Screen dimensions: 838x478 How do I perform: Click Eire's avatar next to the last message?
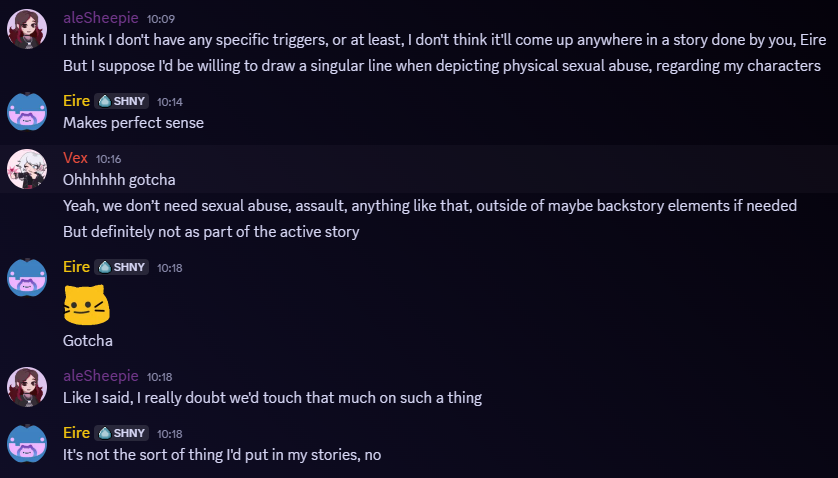[x=26, y=442]
